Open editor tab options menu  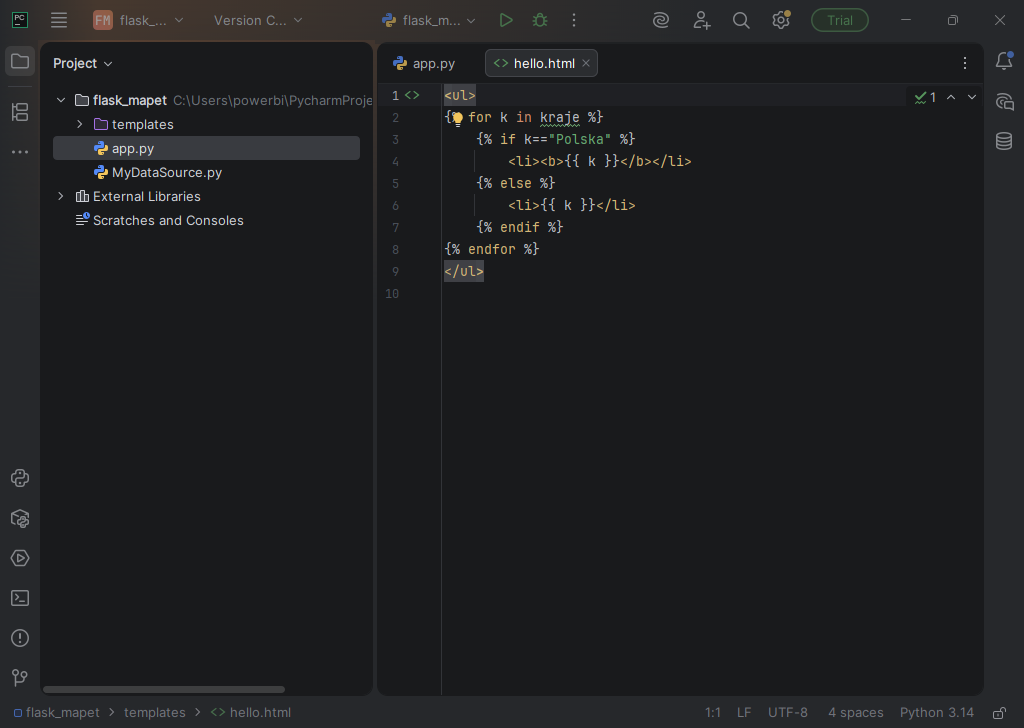pyautogui.click(x=965, y=63)
